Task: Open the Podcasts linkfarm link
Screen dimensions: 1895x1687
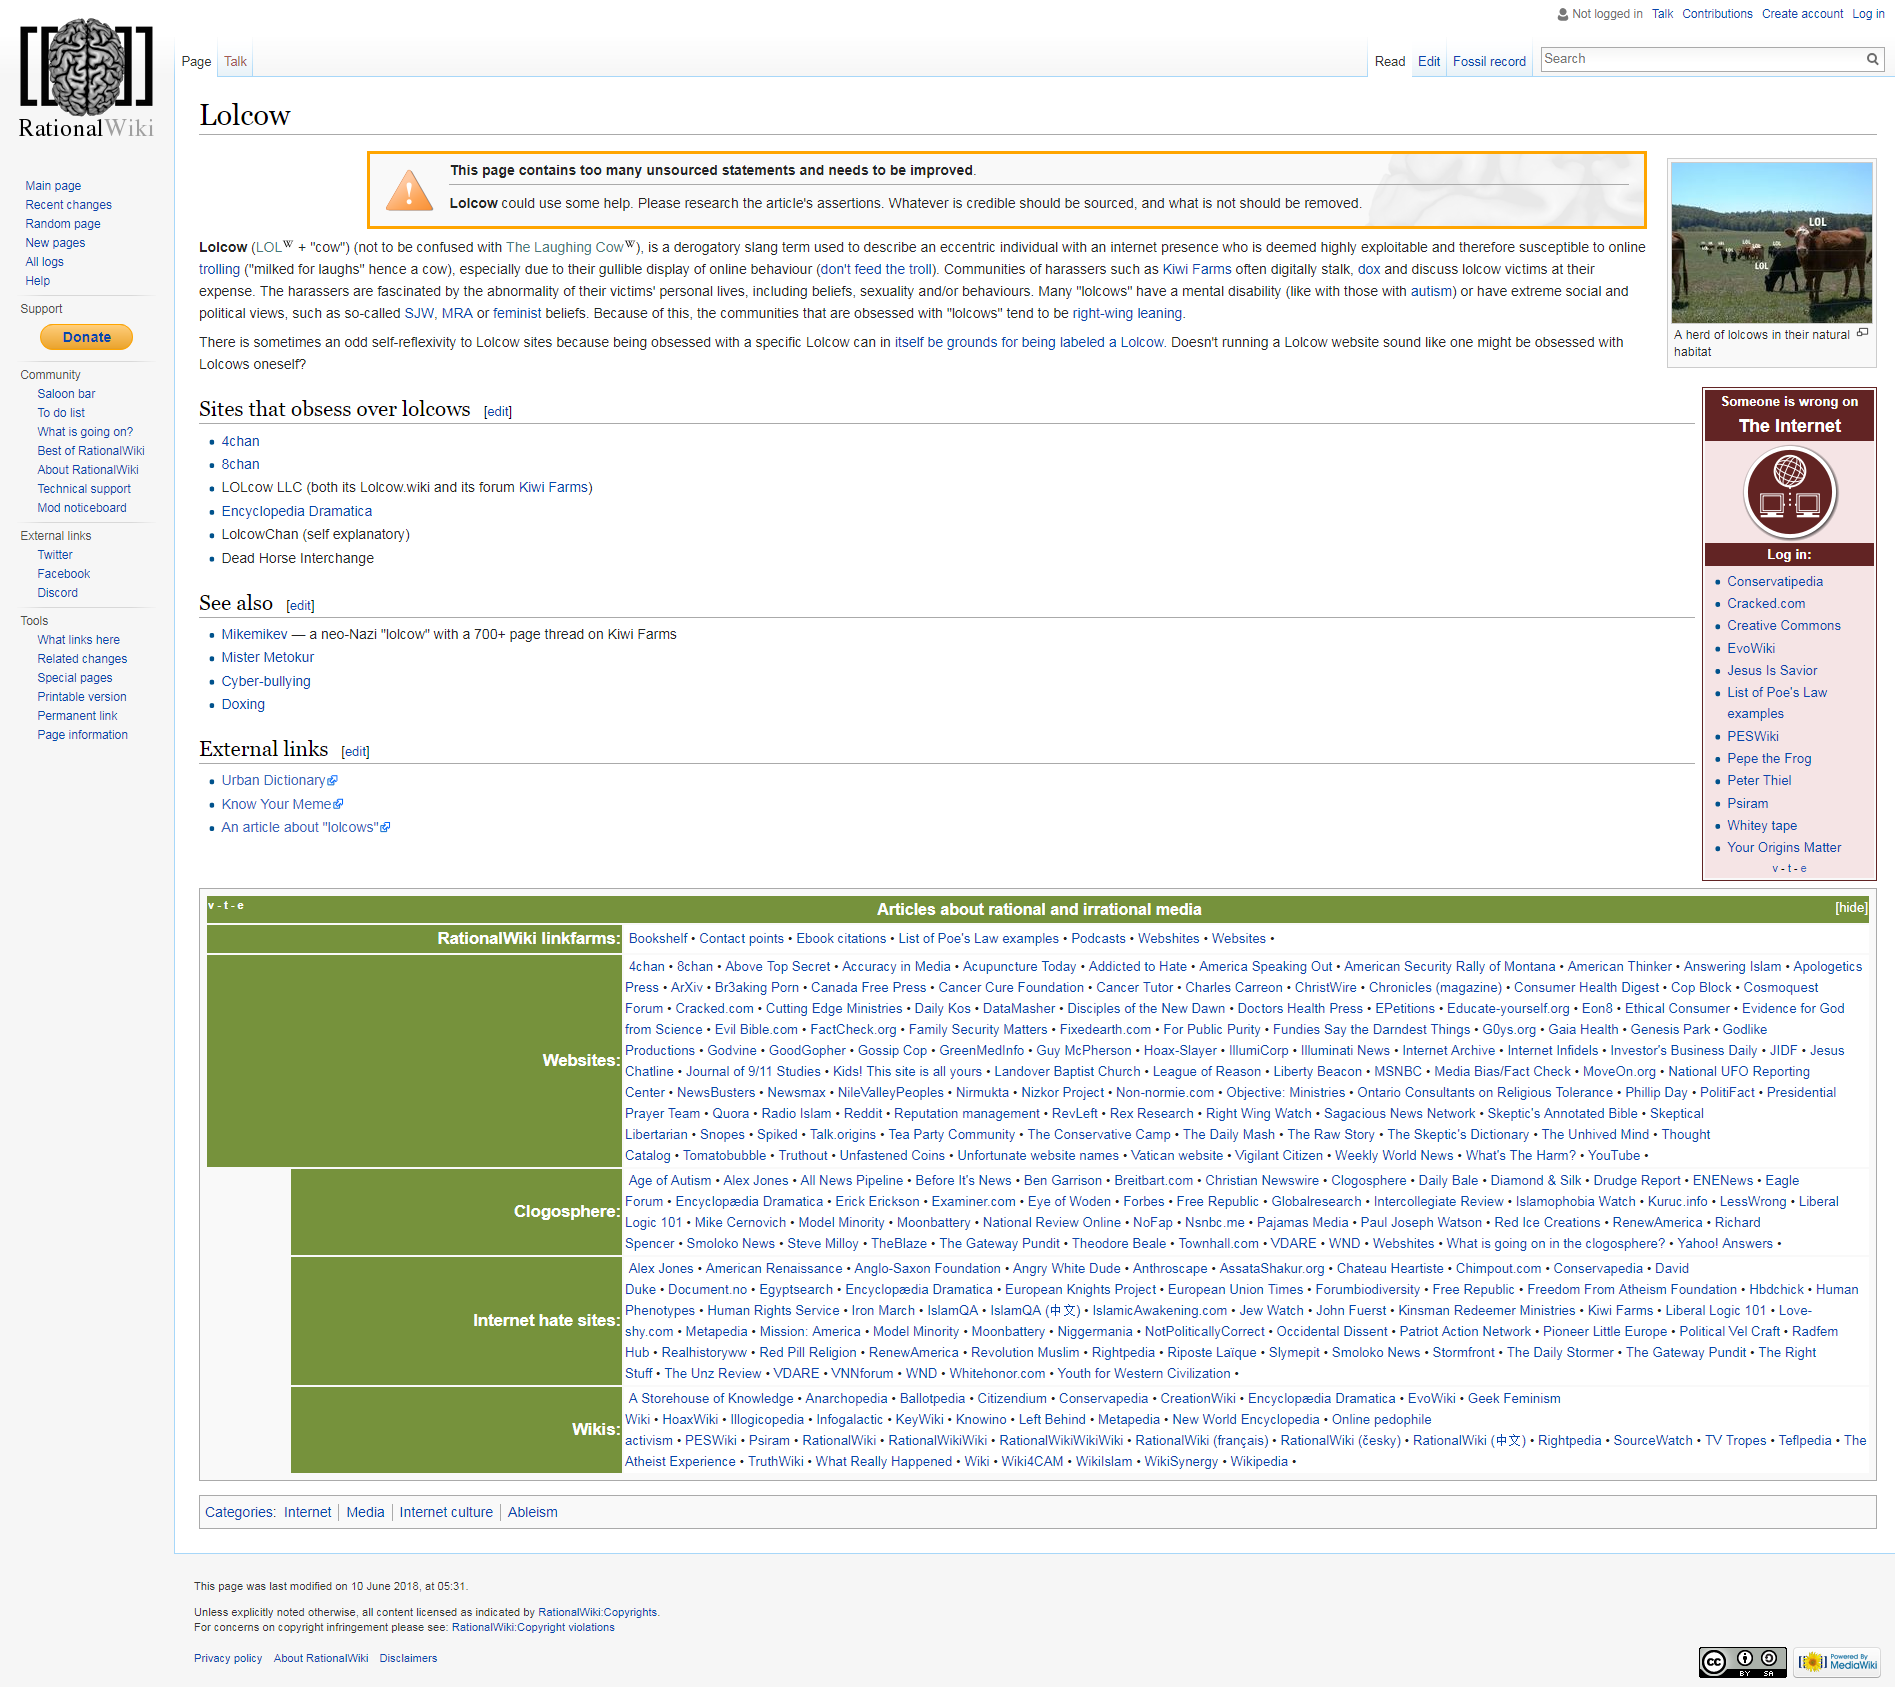Action: 1098,938
